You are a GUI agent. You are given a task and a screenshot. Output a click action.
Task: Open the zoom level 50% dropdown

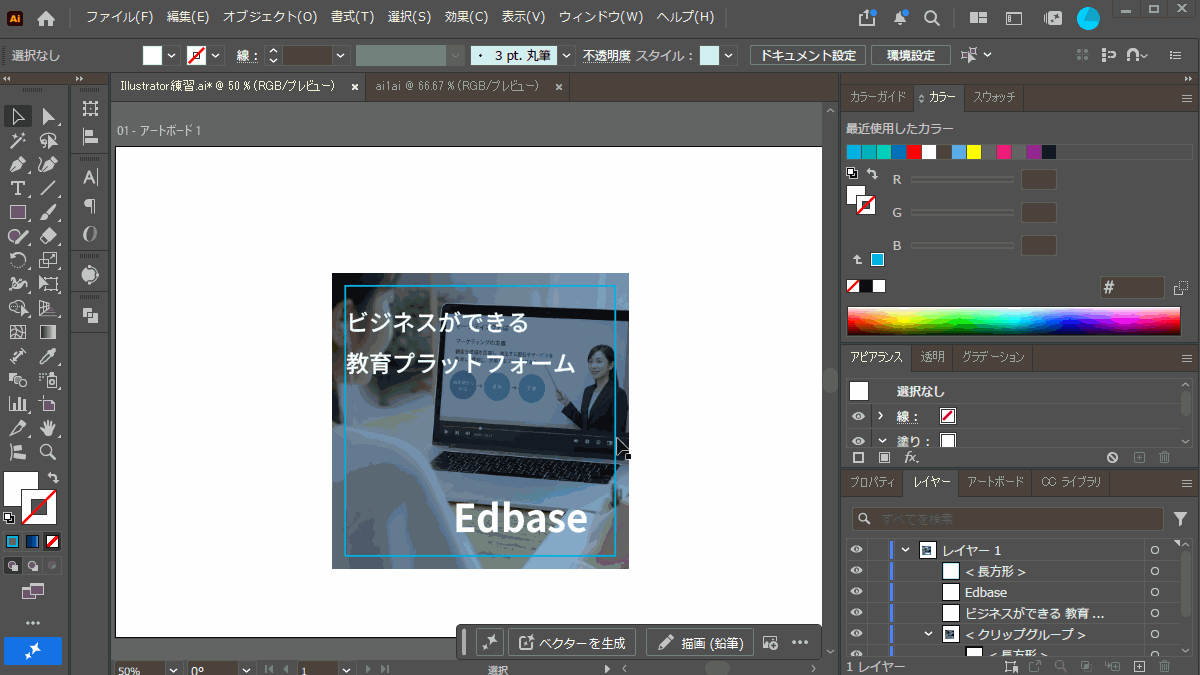coord(173,670)
